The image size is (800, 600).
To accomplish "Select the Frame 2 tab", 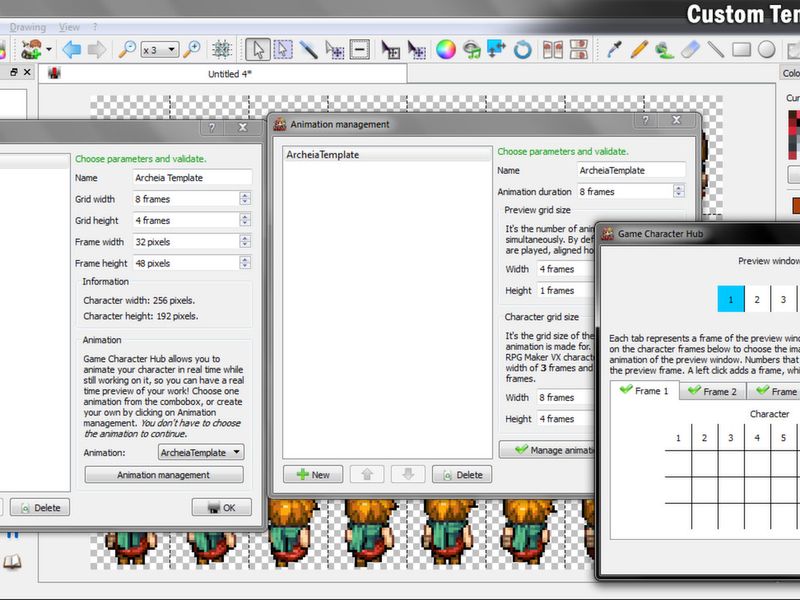I will 713,391.
